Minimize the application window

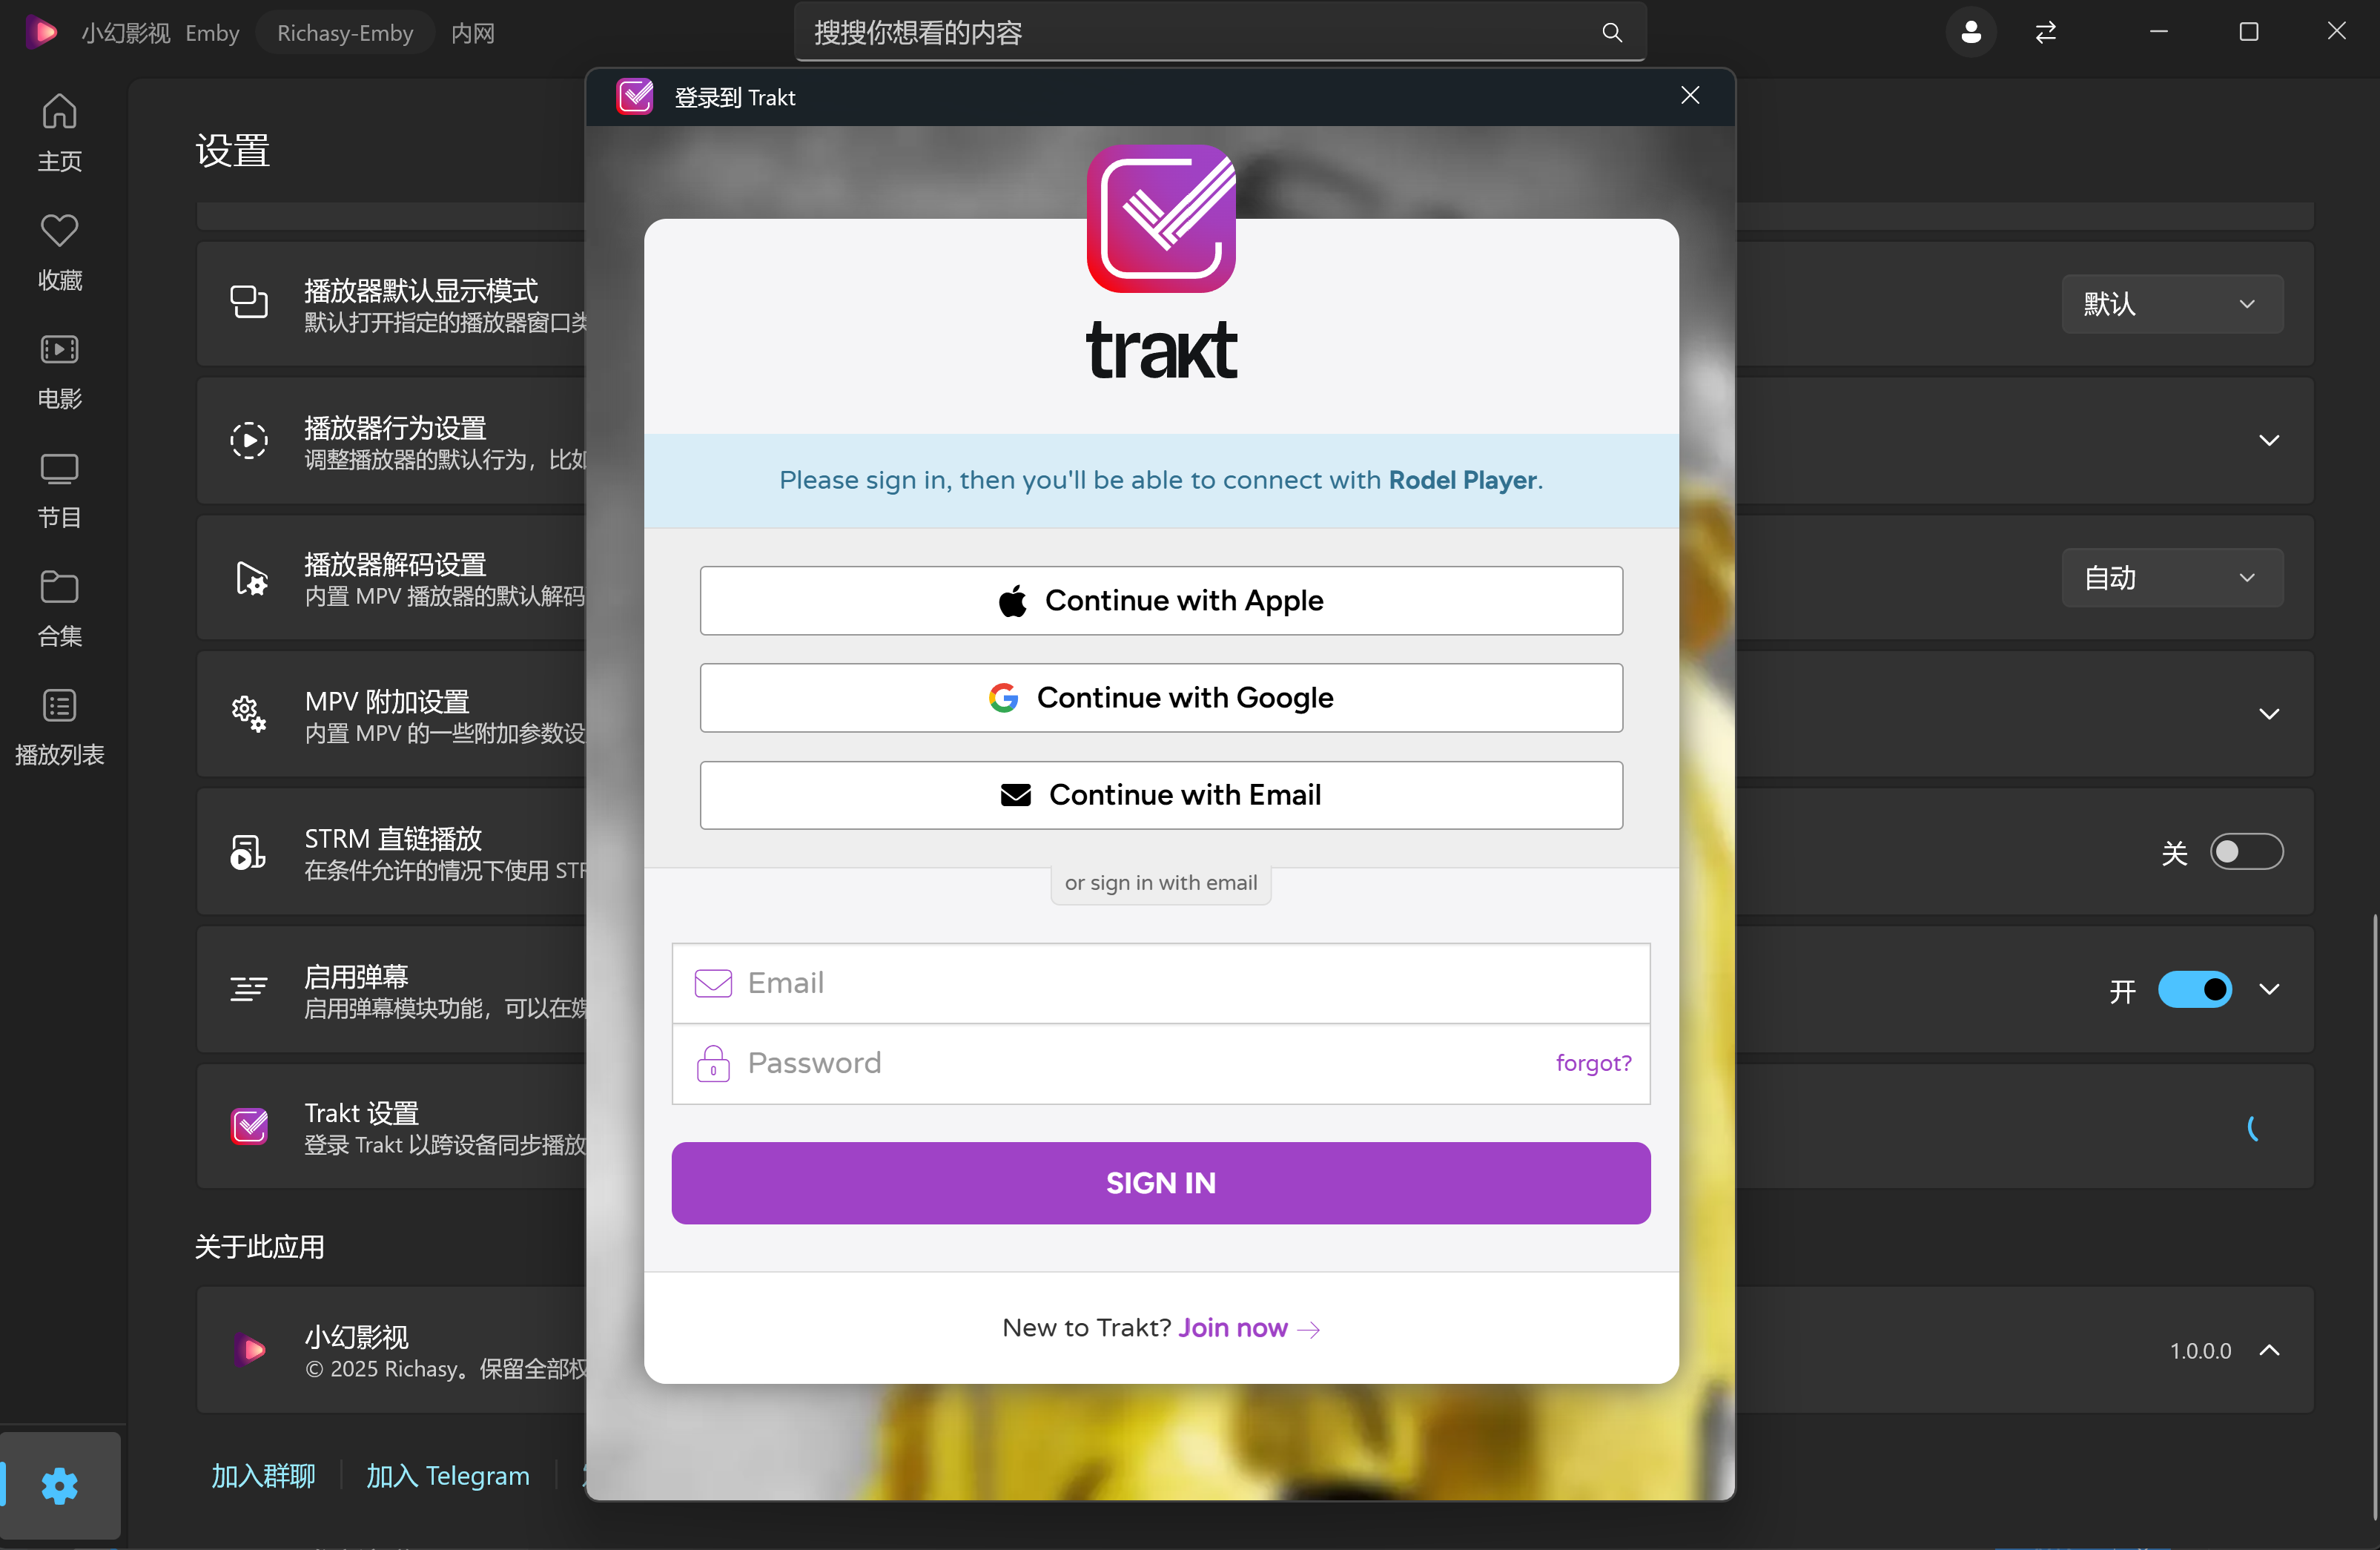[2158, 32]
